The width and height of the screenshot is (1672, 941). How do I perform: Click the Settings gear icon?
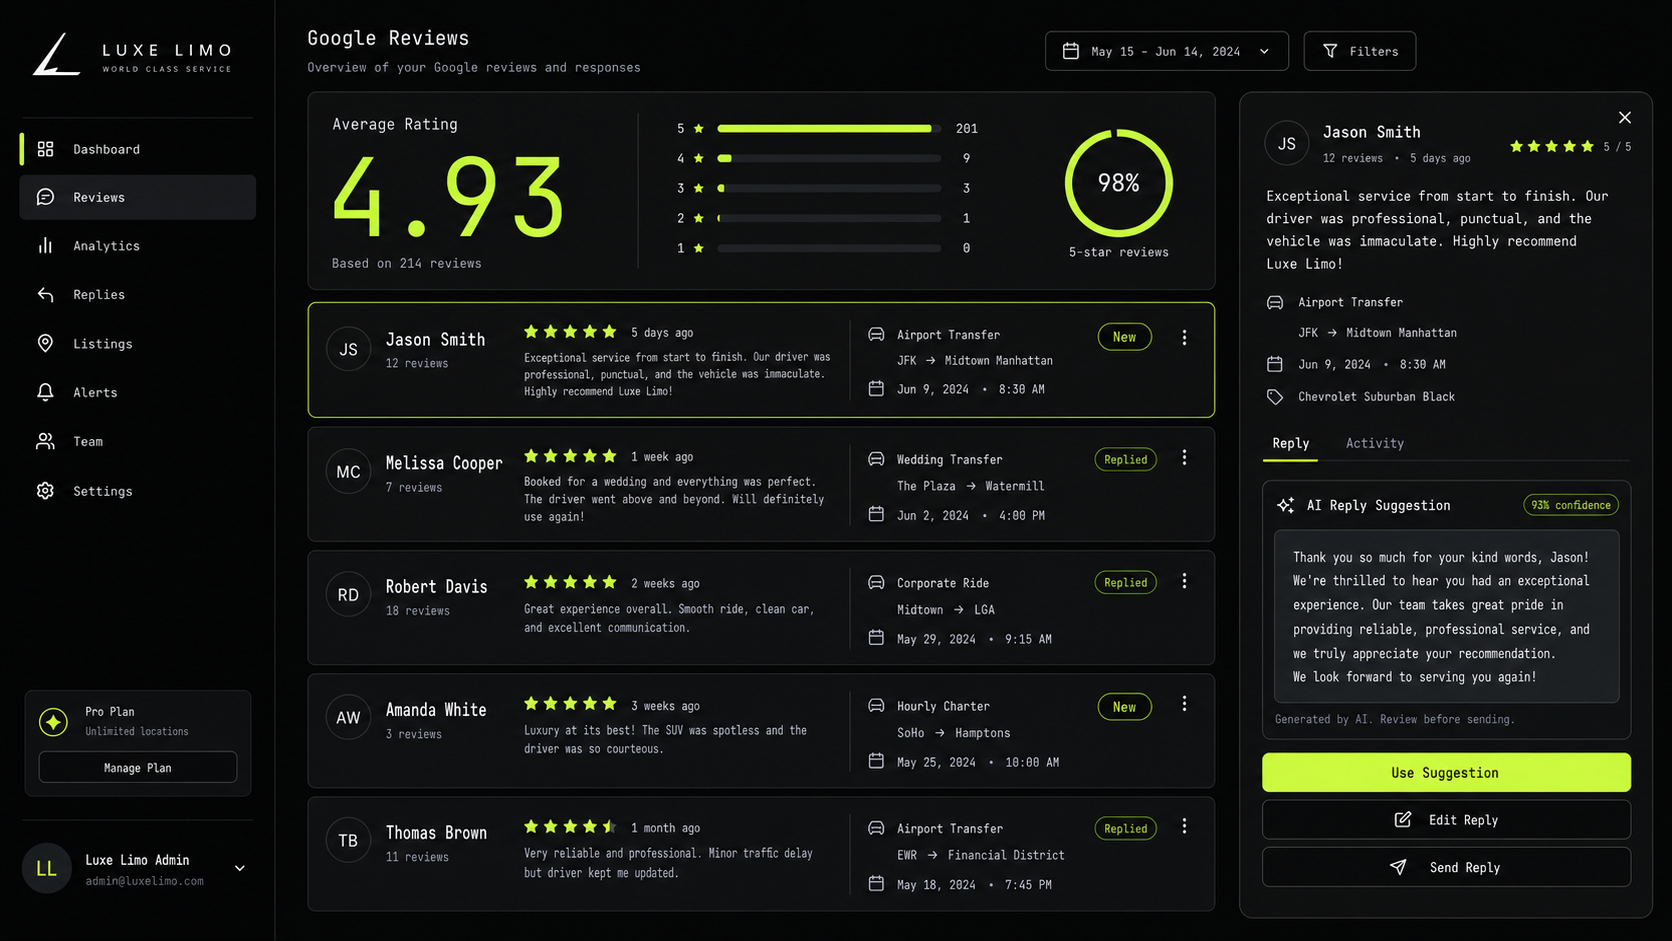click(45, 491)
